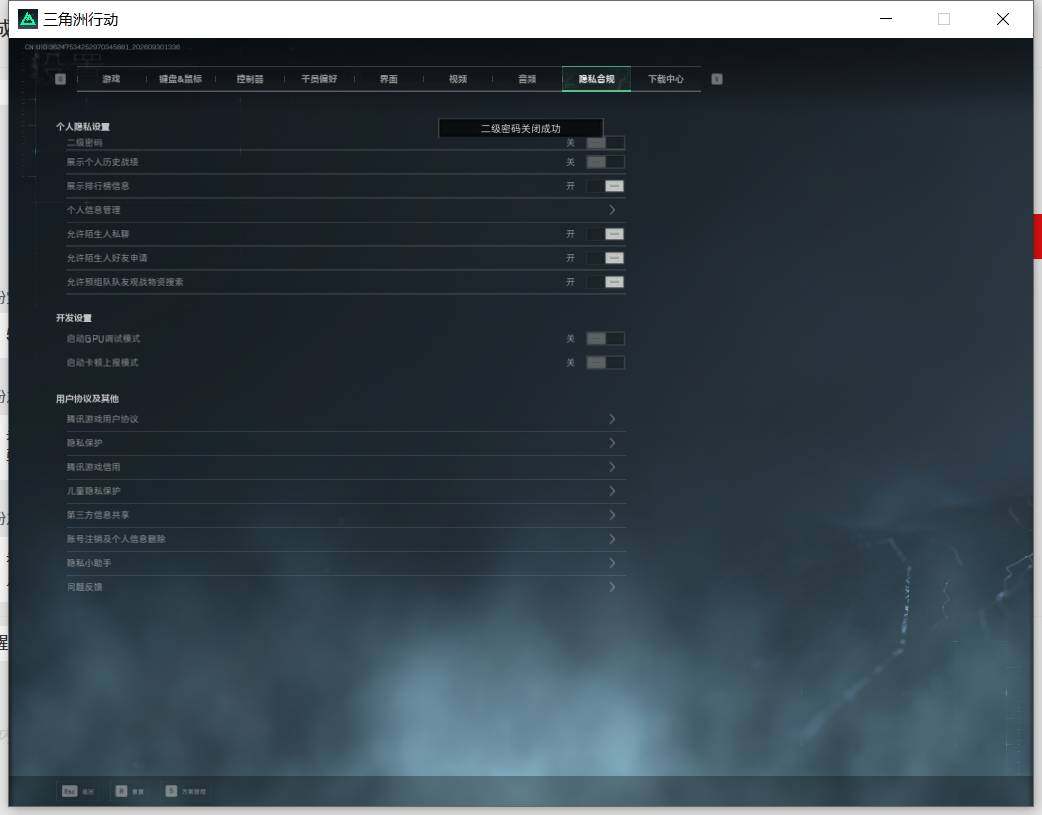This screenshot has width=1042, height=815.
Task: Switch off 允许预组队队友观战物资搜索
Action: point(605,282)
